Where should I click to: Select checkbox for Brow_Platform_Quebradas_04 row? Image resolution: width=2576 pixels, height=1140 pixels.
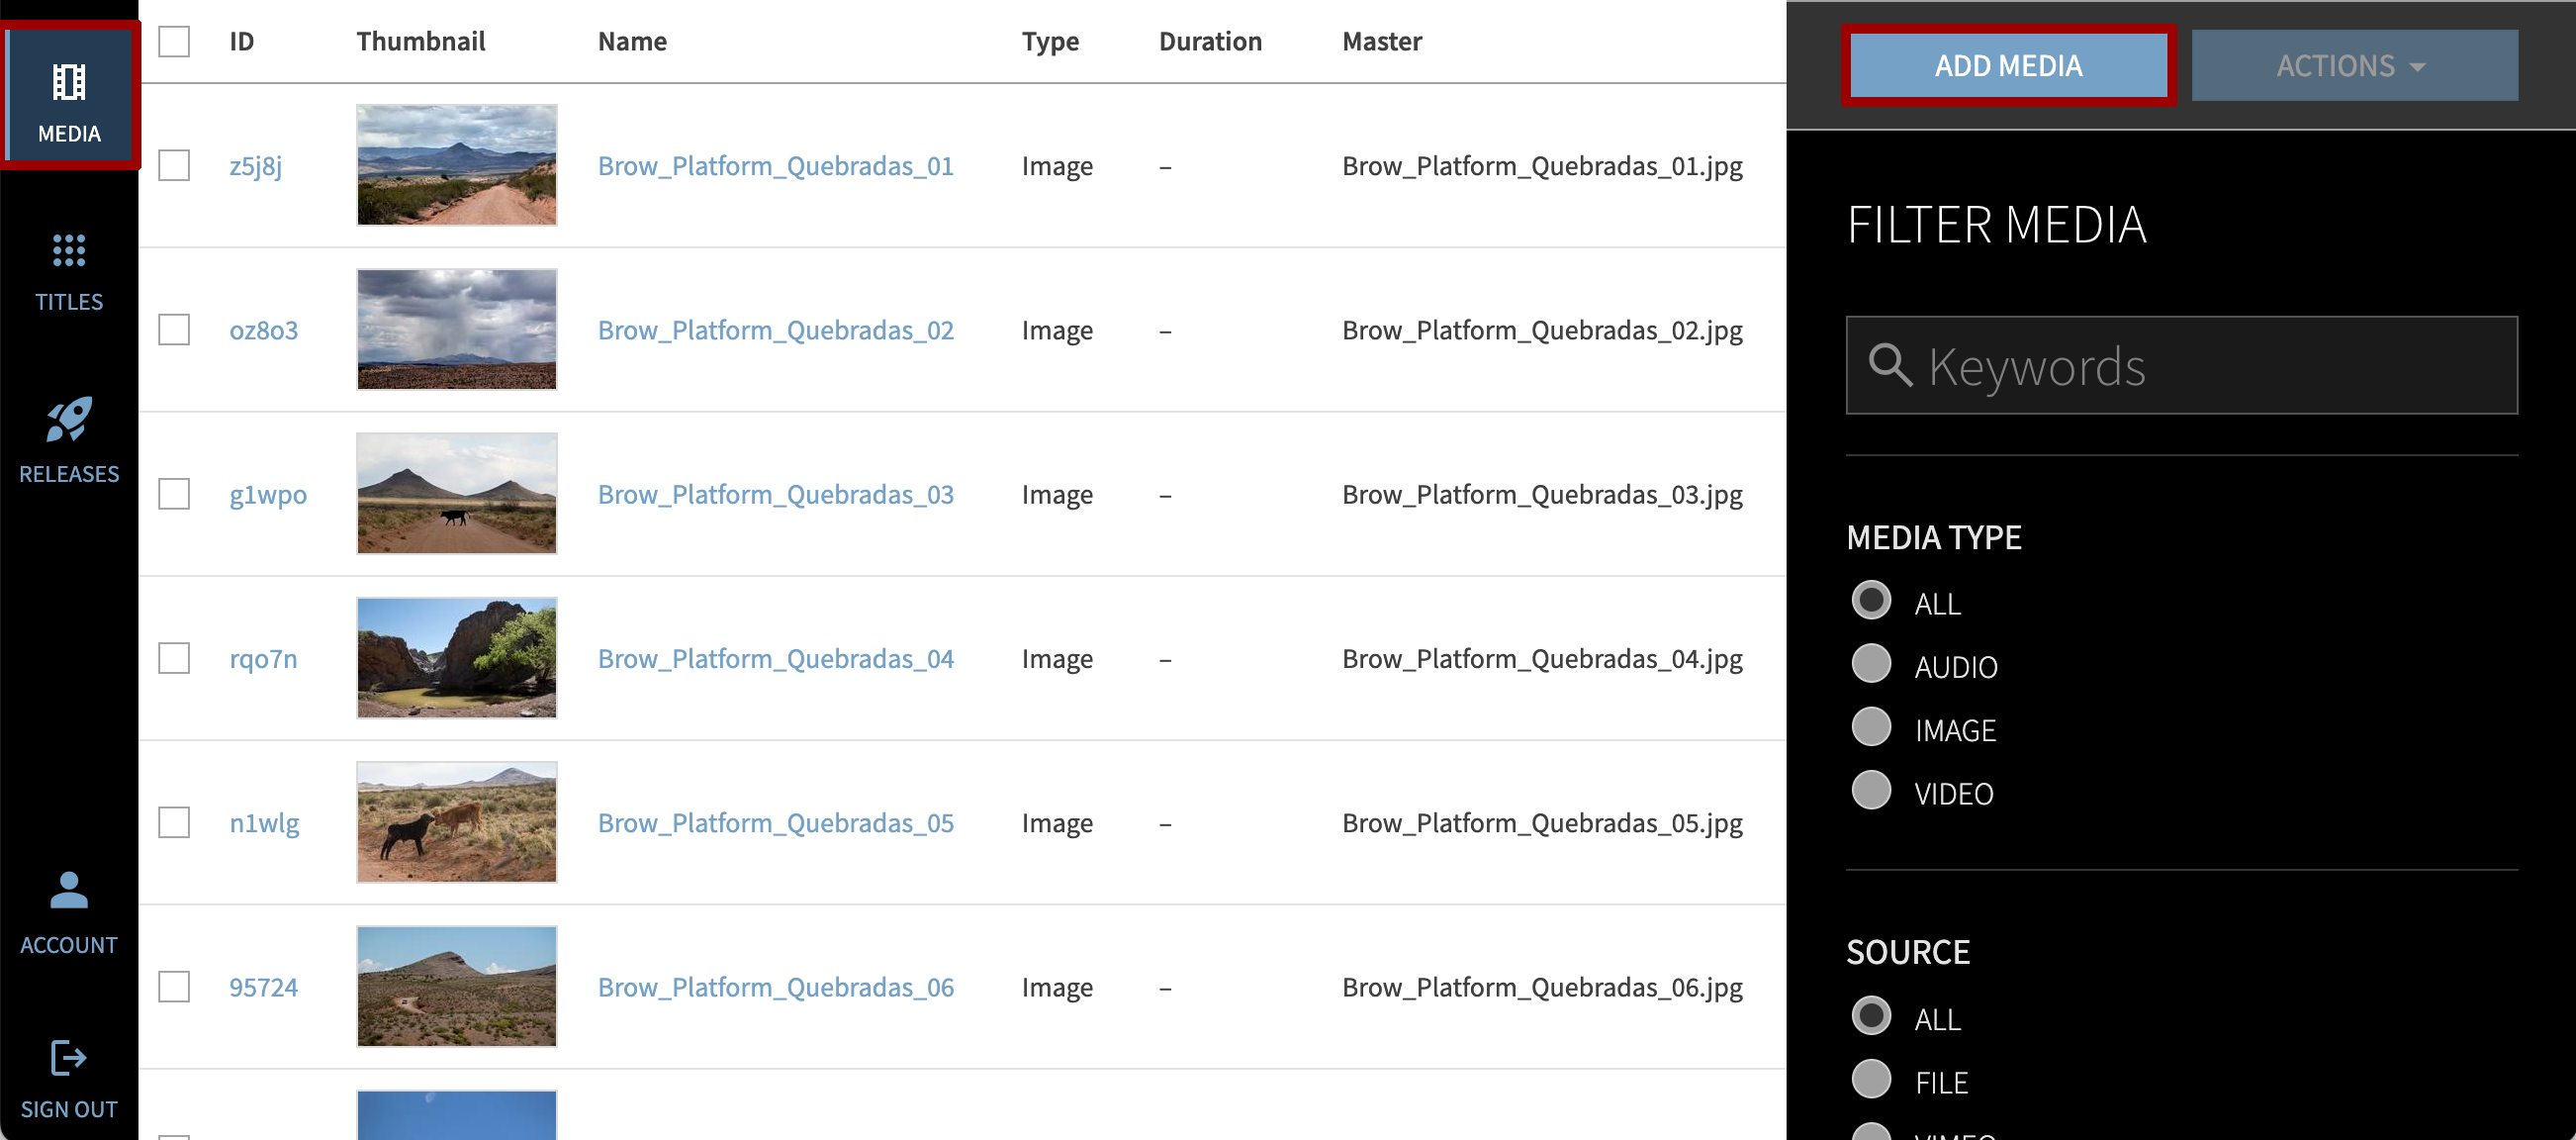coord(174,658)
